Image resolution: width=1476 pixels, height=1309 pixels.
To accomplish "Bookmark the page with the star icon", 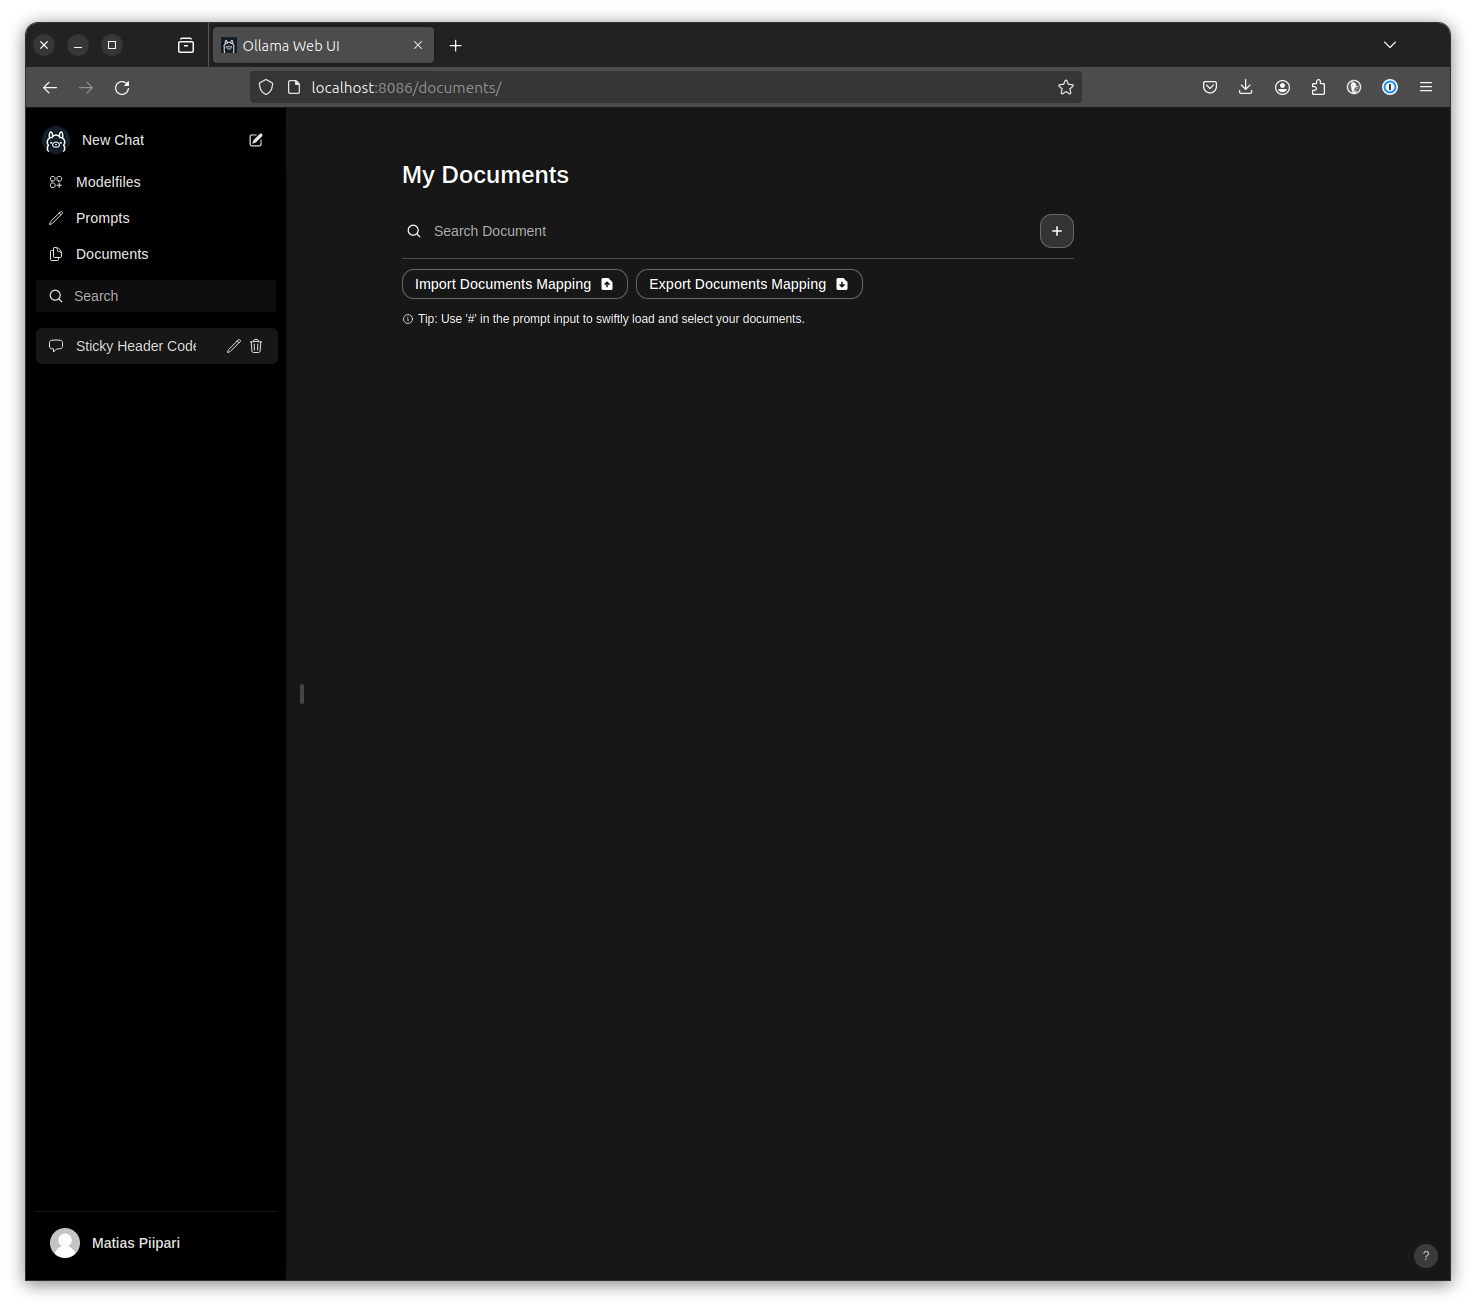I will [x=1065, y=87].
